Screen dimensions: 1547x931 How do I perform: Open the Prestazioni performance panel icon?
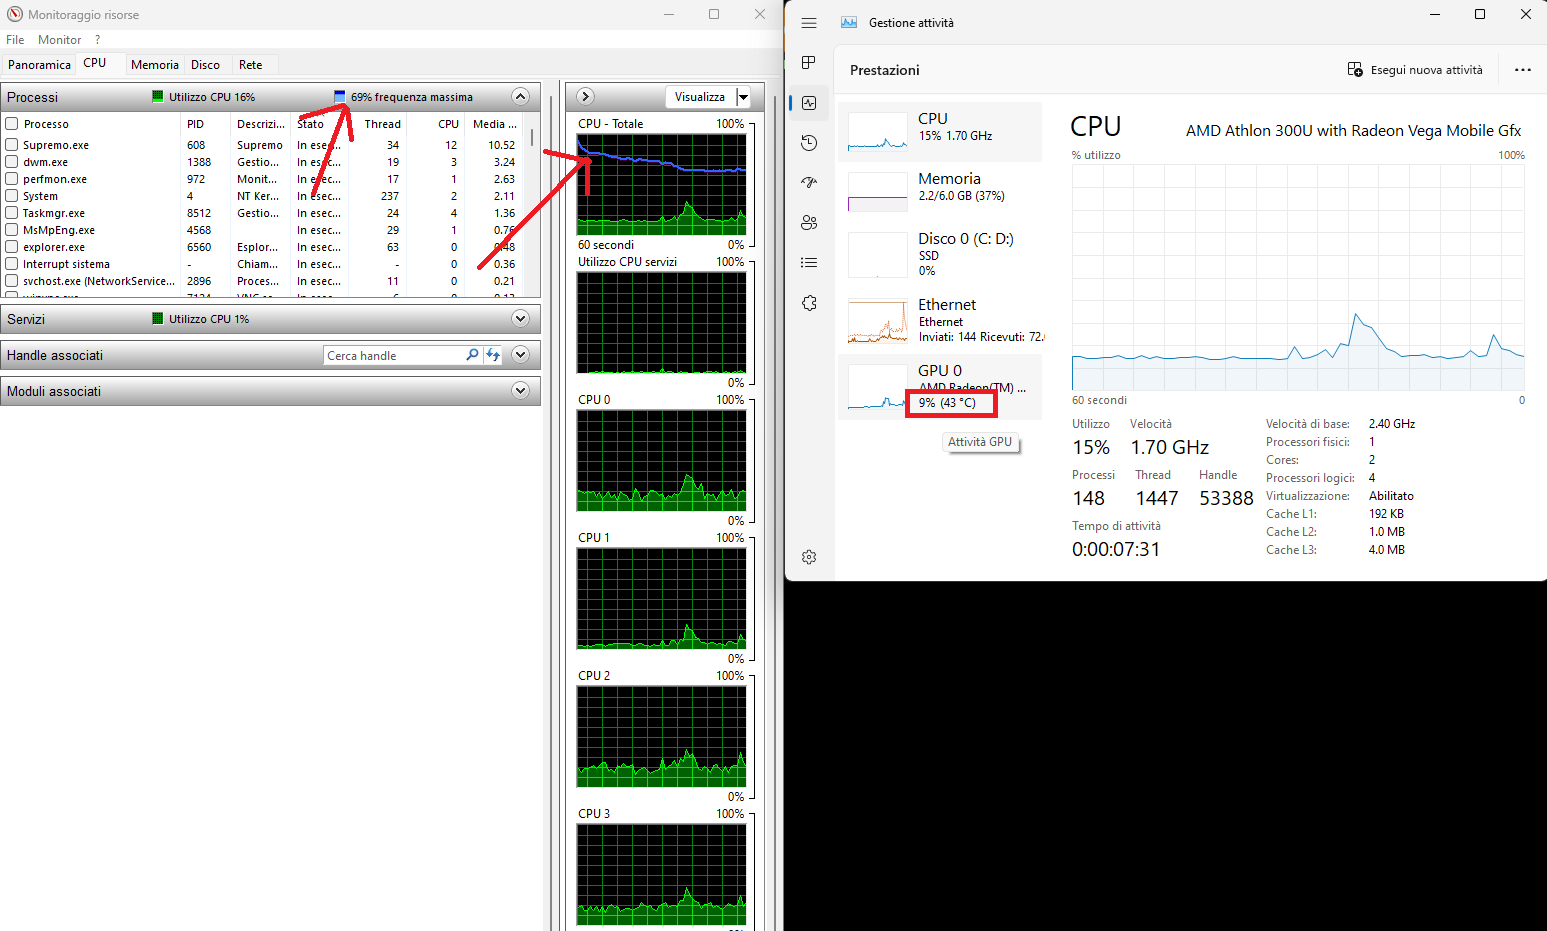pyautogui.click(x=809, y=102)
